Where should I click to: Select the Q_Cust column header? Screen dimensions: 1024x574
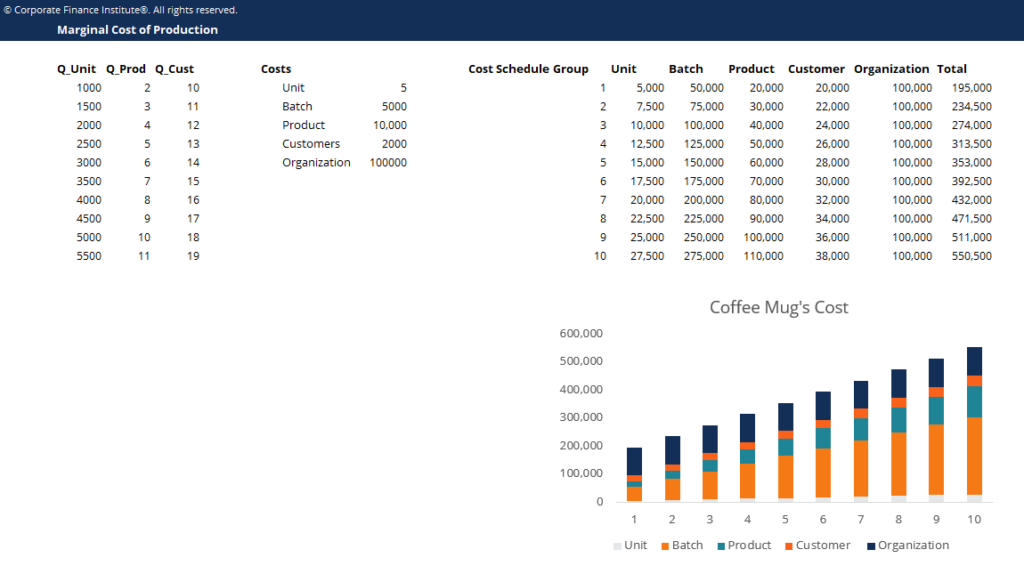(x=175, y=69)
